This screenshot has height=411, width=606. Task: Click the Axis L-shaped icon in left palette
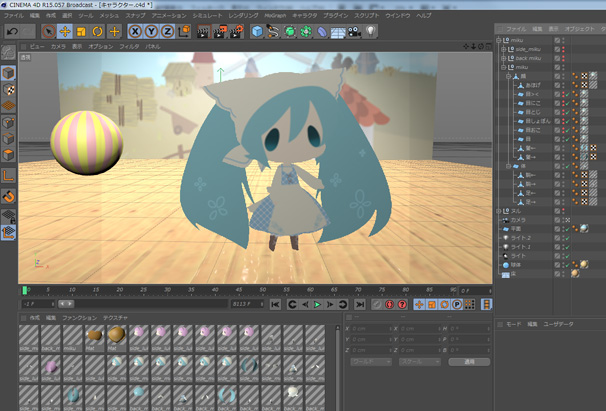coord(9,176)
